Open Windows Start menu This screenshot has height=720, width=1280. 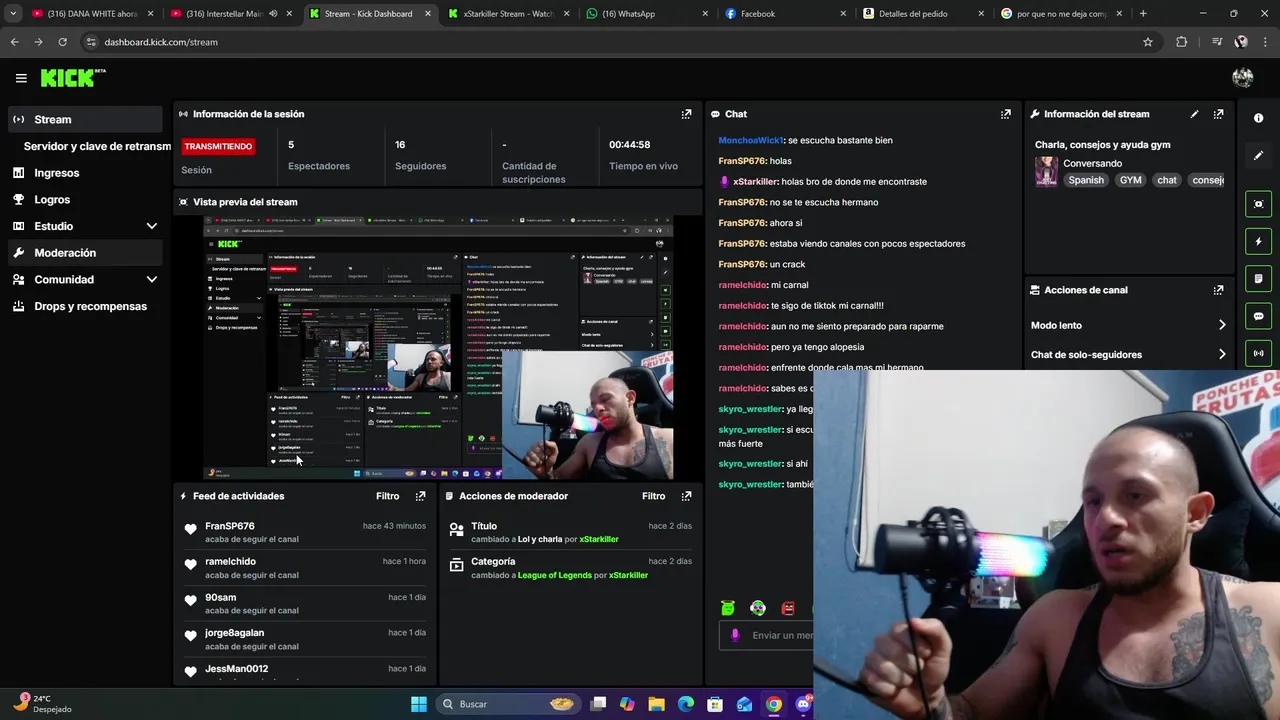(x=419, y=704)
